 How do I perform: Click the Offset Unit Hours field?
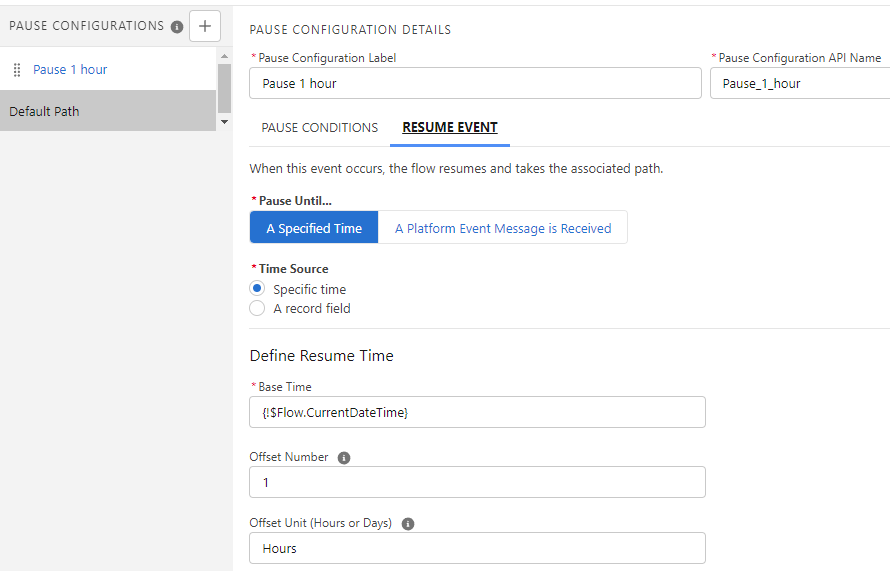477,548
